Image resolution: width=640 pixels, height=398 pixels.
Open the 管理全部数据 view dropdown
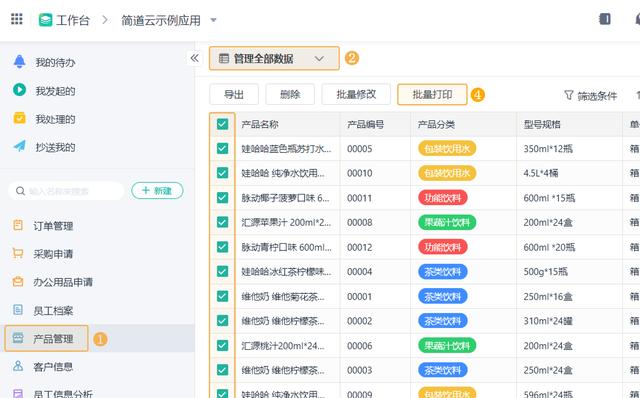tap(274, 58)
